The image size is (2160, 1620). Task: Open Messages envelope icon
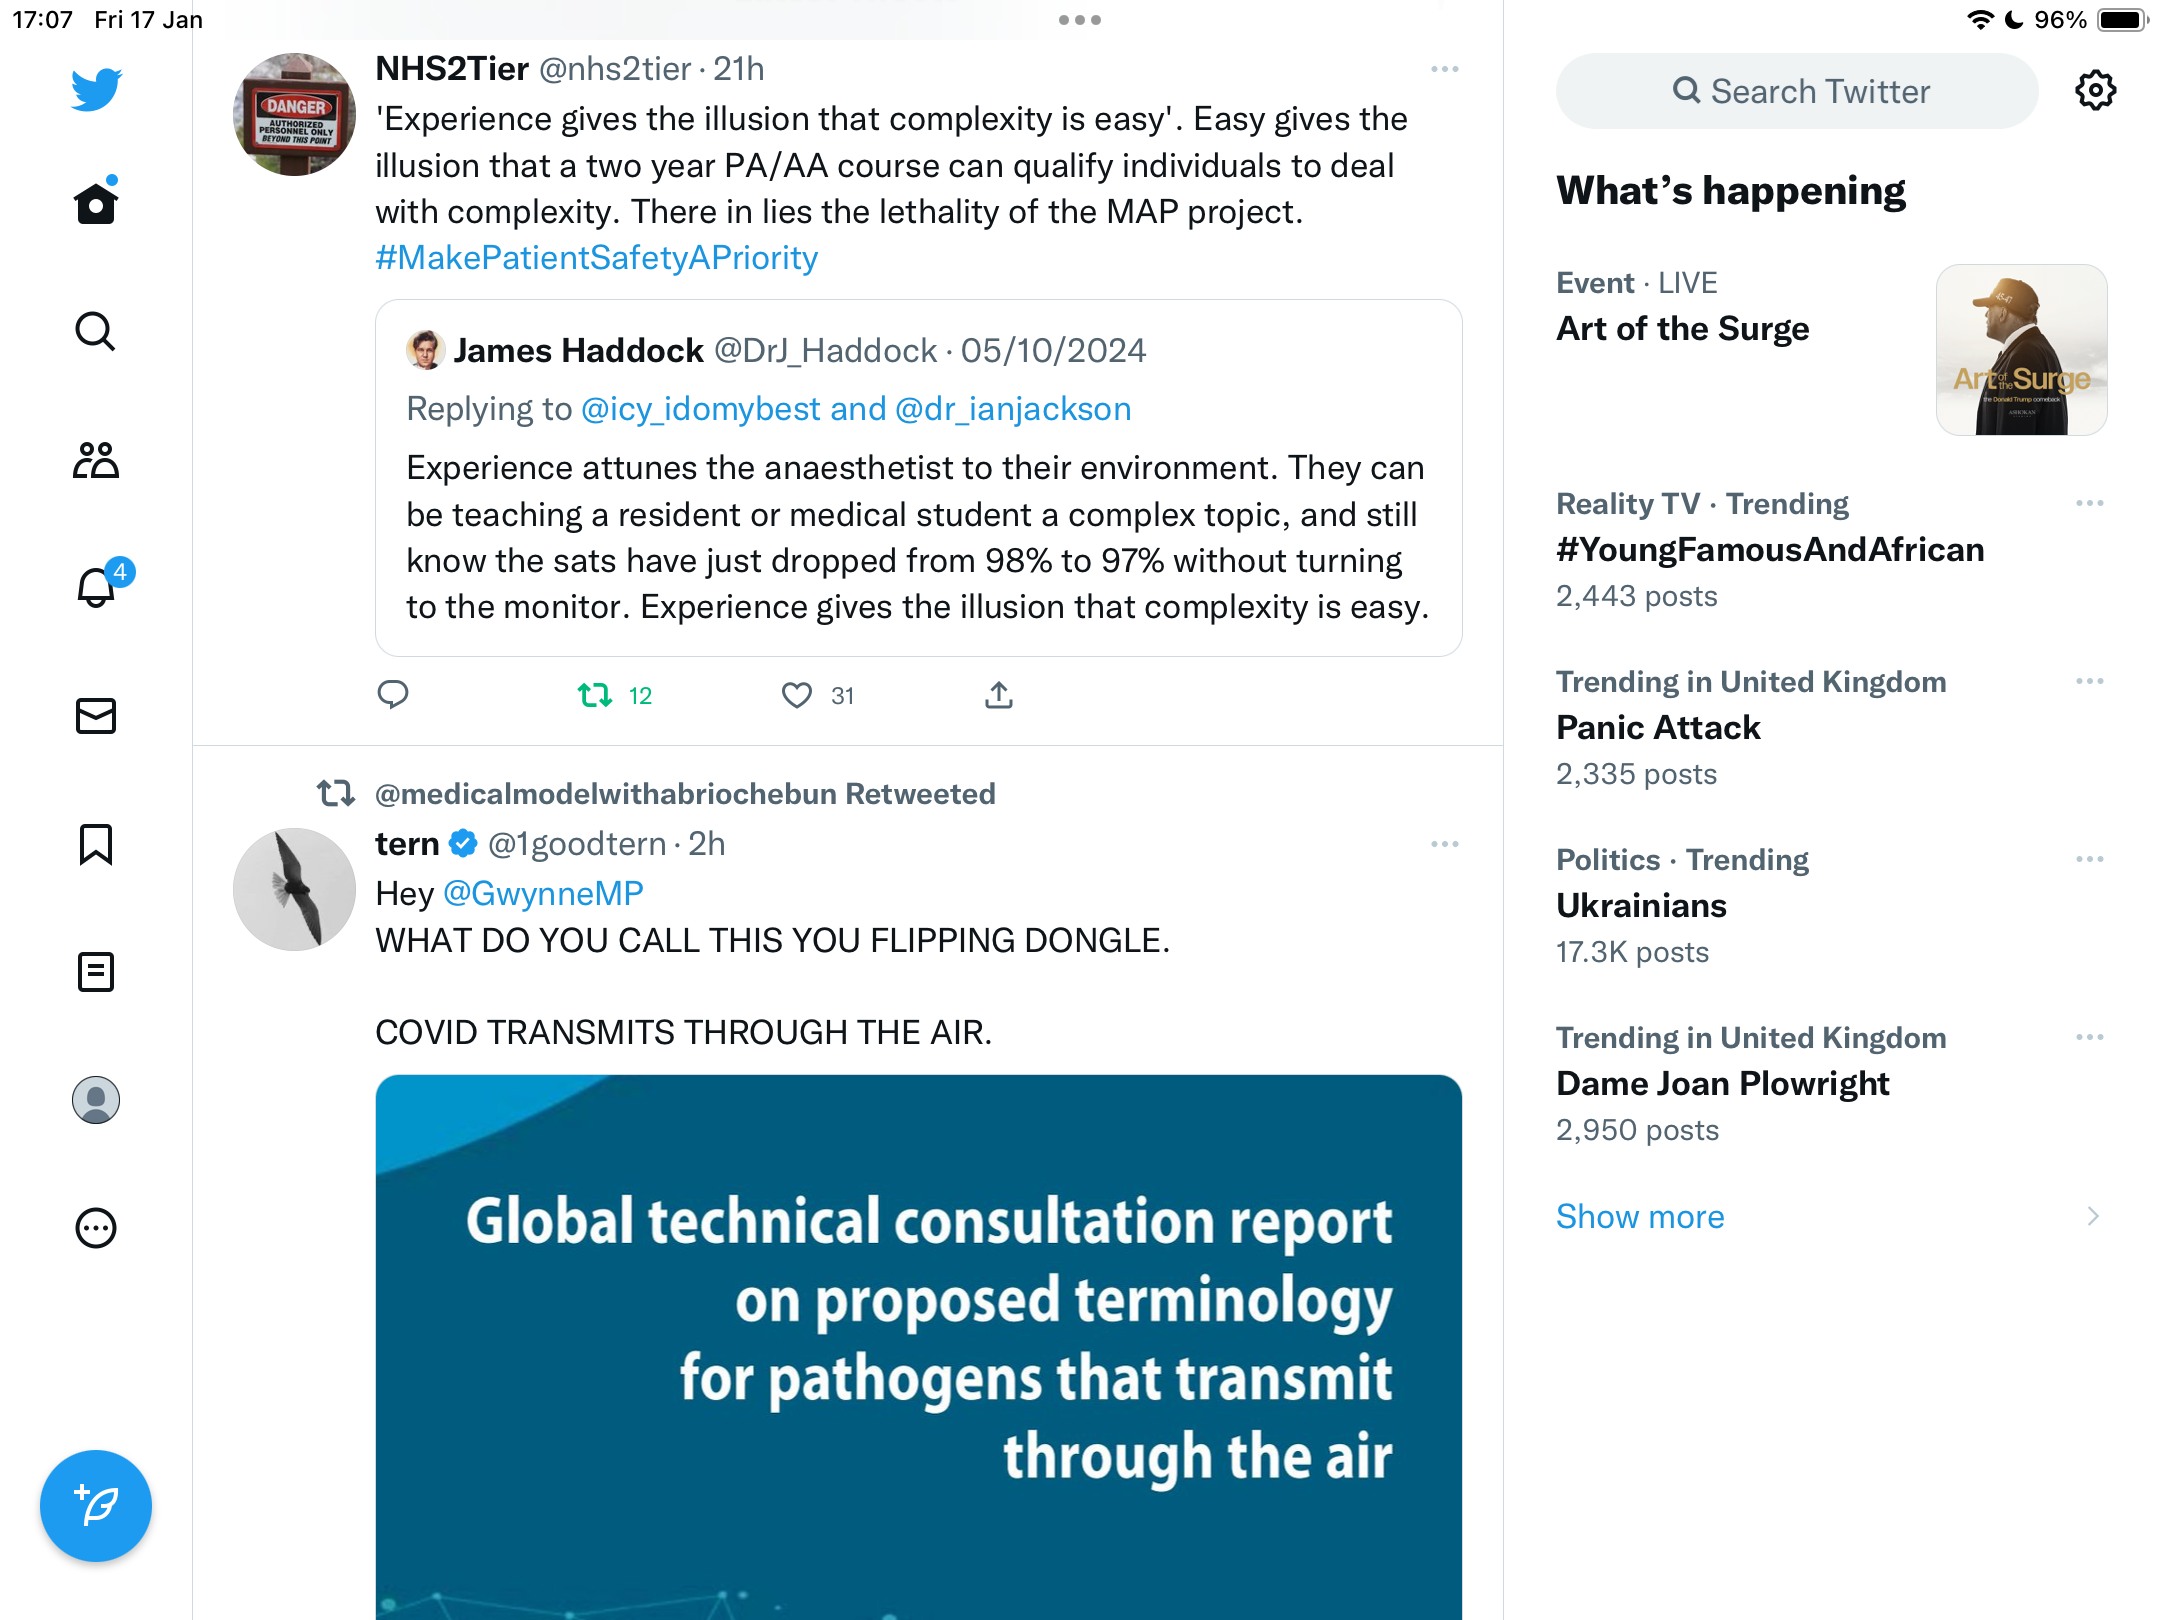tap(96, 716)
